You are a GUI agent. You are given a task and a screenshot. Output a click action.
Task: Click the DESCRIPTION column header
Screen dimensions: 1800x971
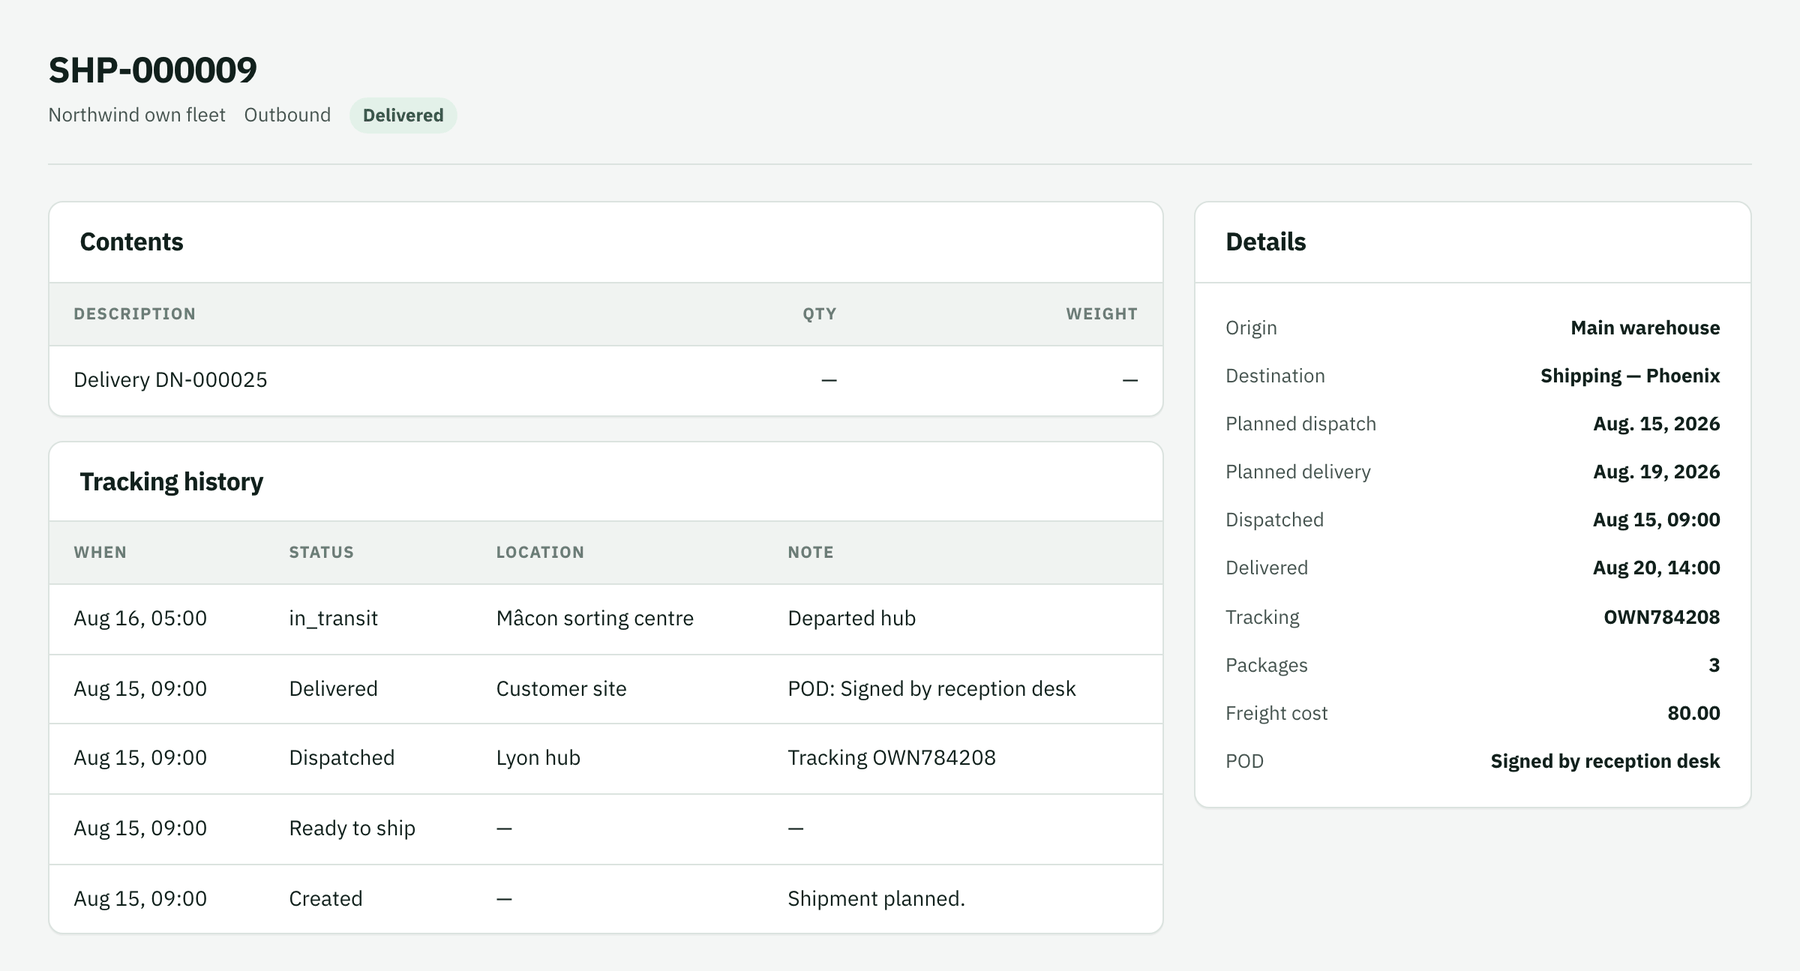pyautogui.click(x=135, y=314)
